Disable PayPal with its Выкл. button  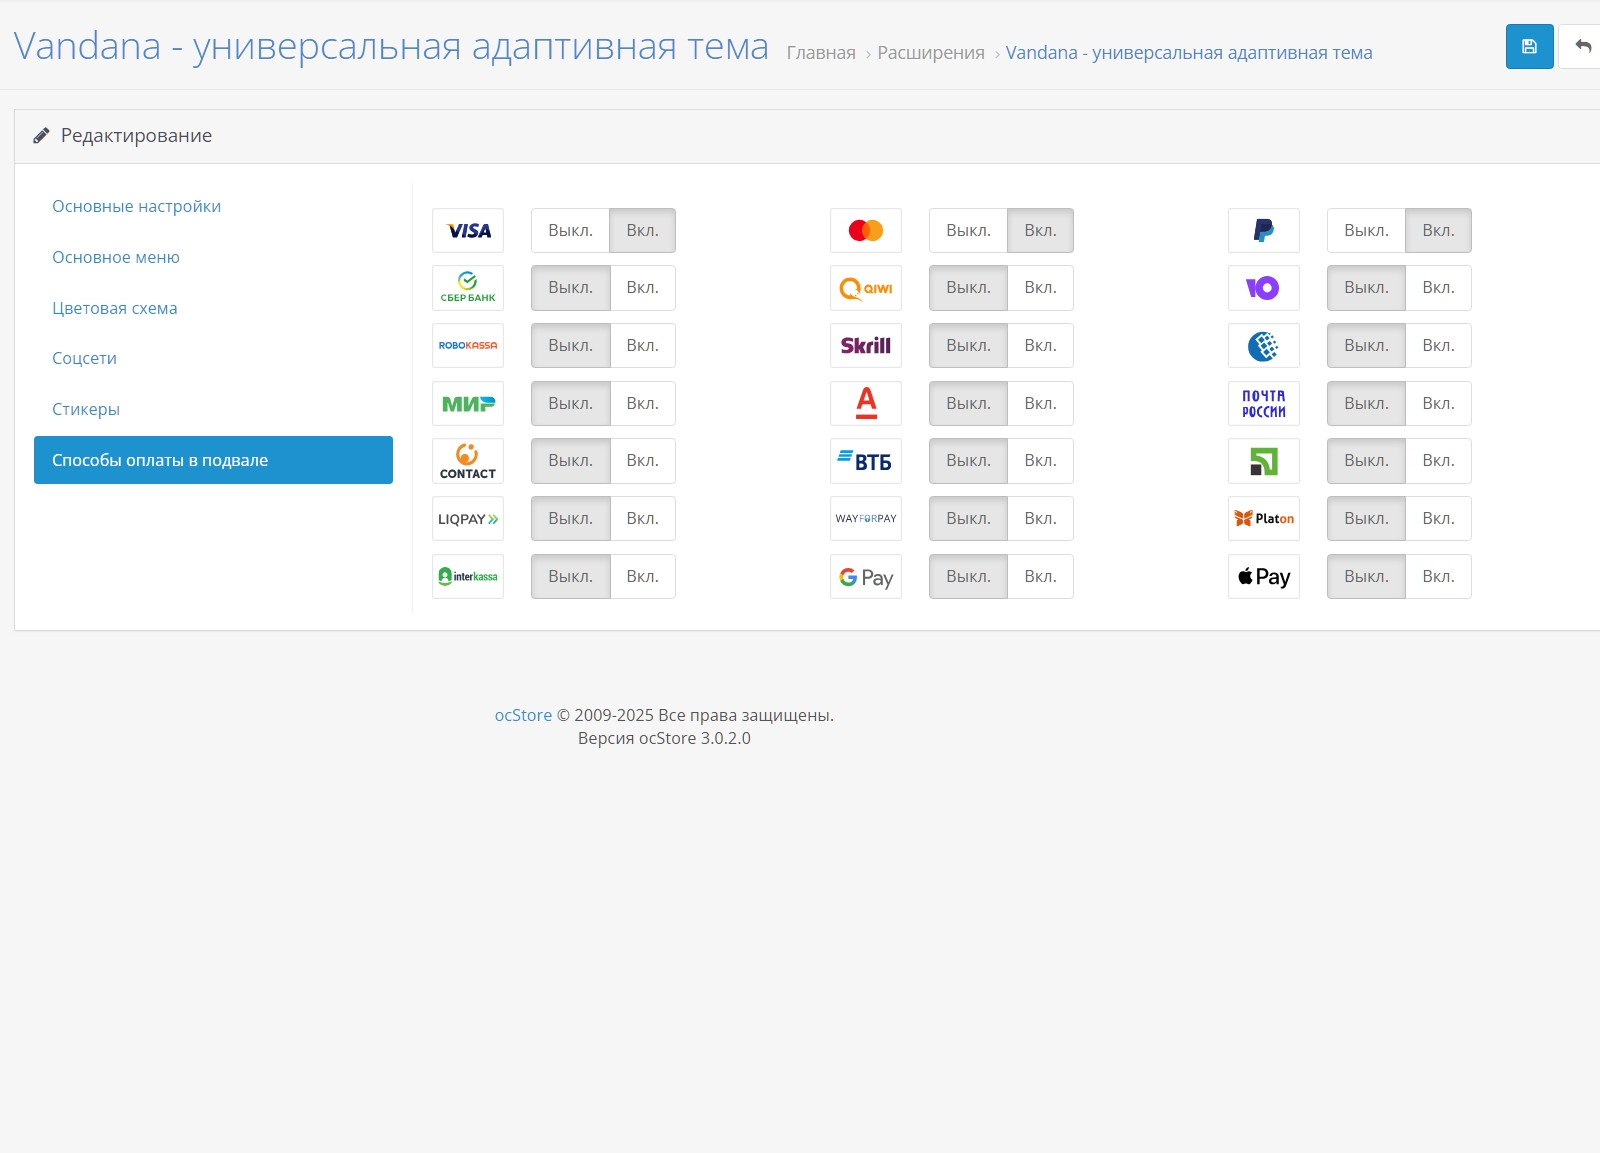1366,231
